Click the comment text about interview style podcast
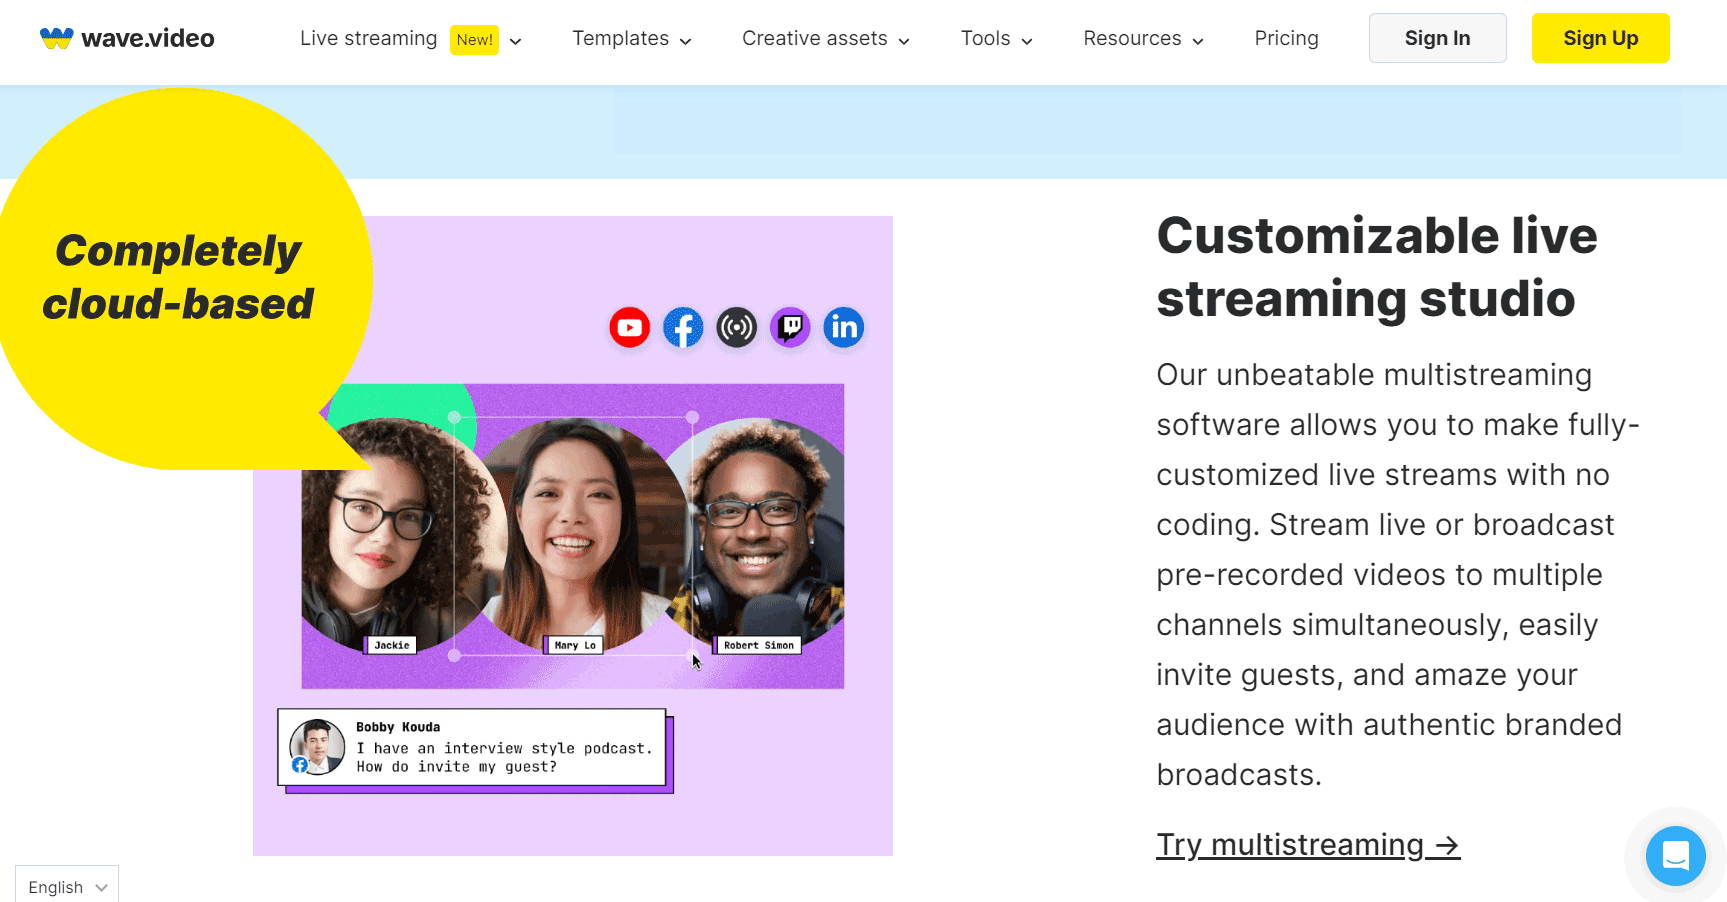 click(504, 757)
